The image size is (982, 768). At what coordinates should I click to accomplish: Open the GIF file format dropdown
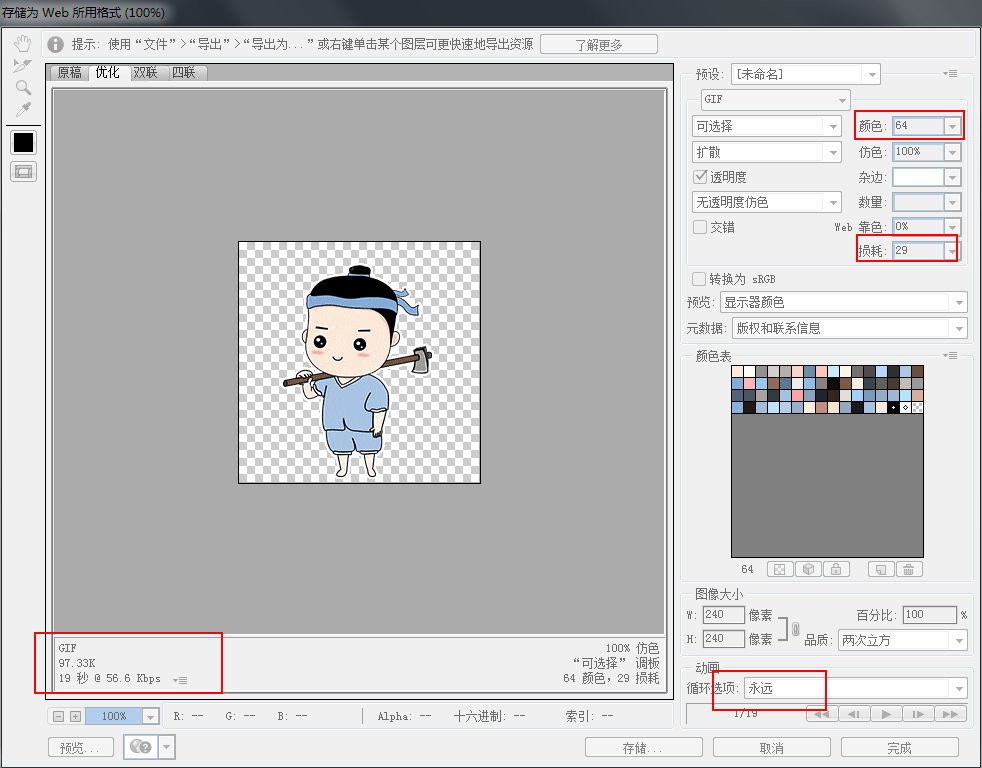coord(775,99)
